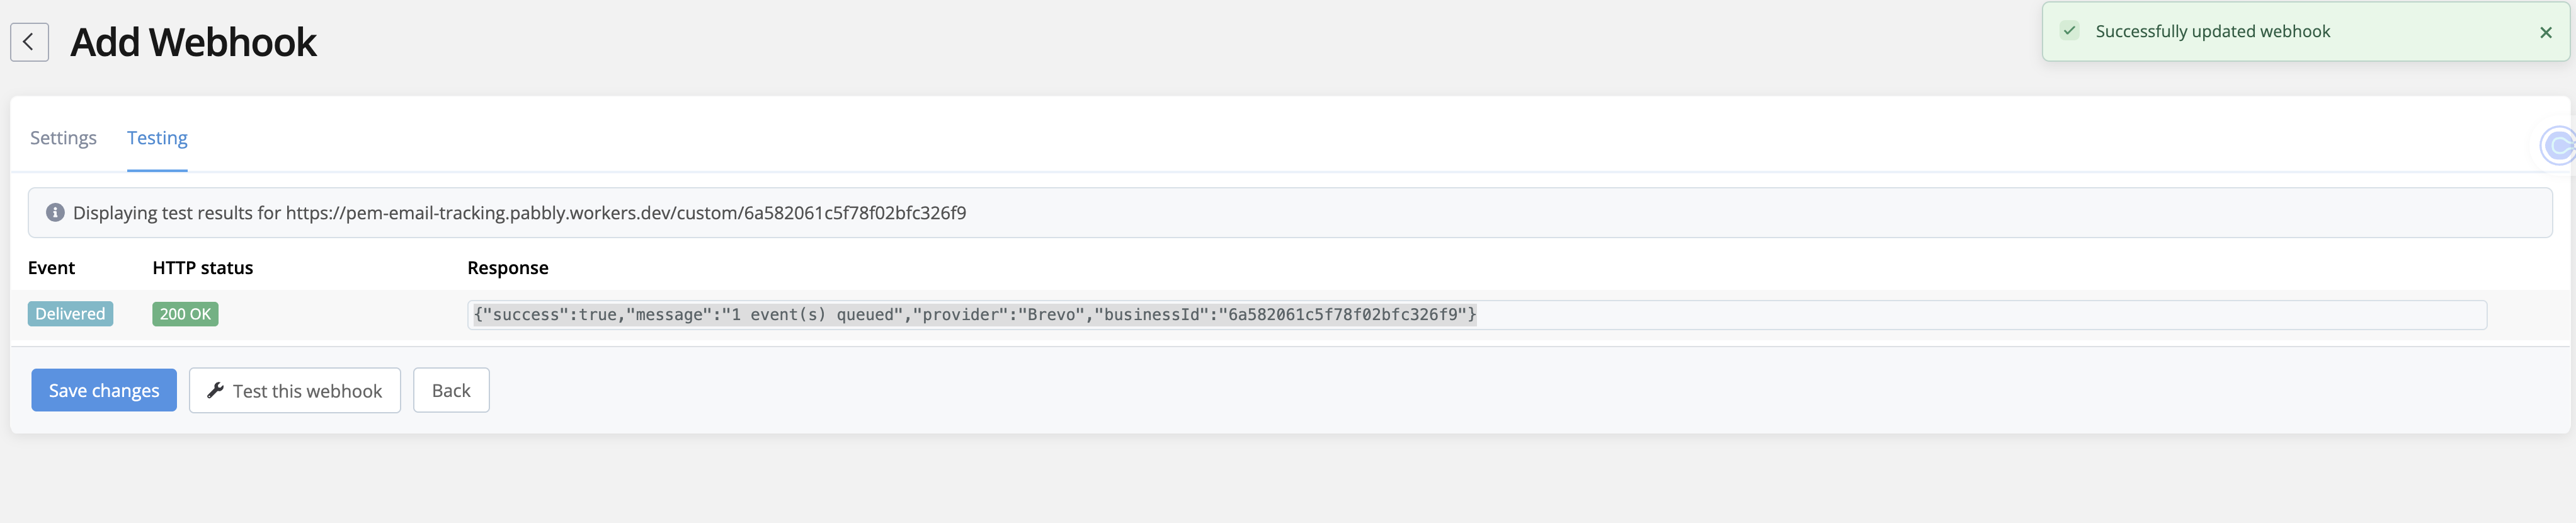2576x523 pixels.
Task: Click the wrench icon on test button
Action: [x=215, y=391]
